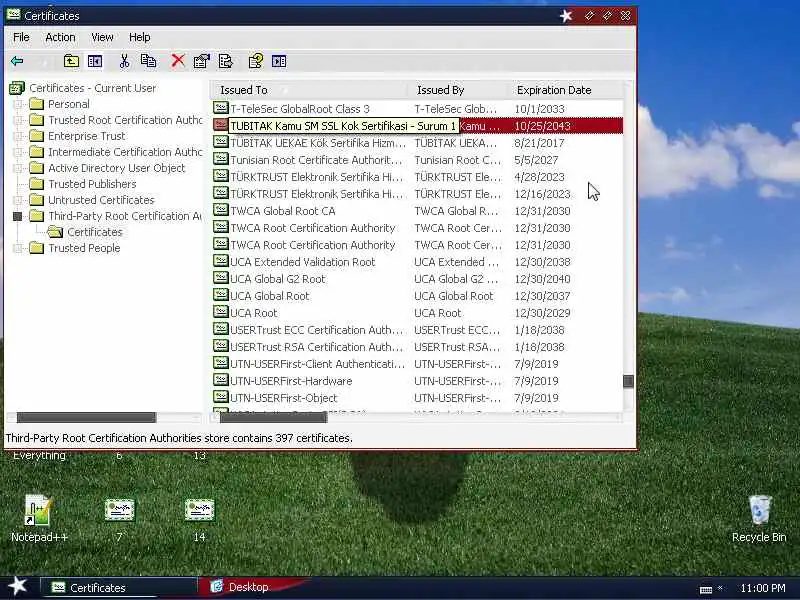The image size is (800, 600).
Task: Expand the Personal tree node
Action: (x=18, y=104)
